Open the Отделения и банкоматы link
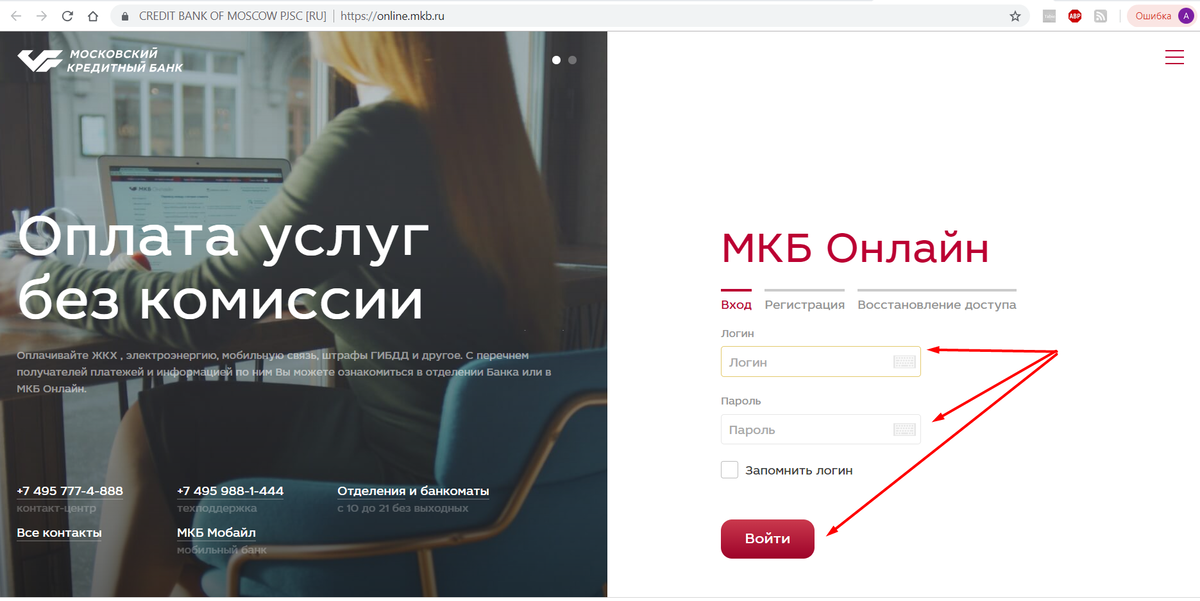Screen dimensions: 1200x601 413,491
